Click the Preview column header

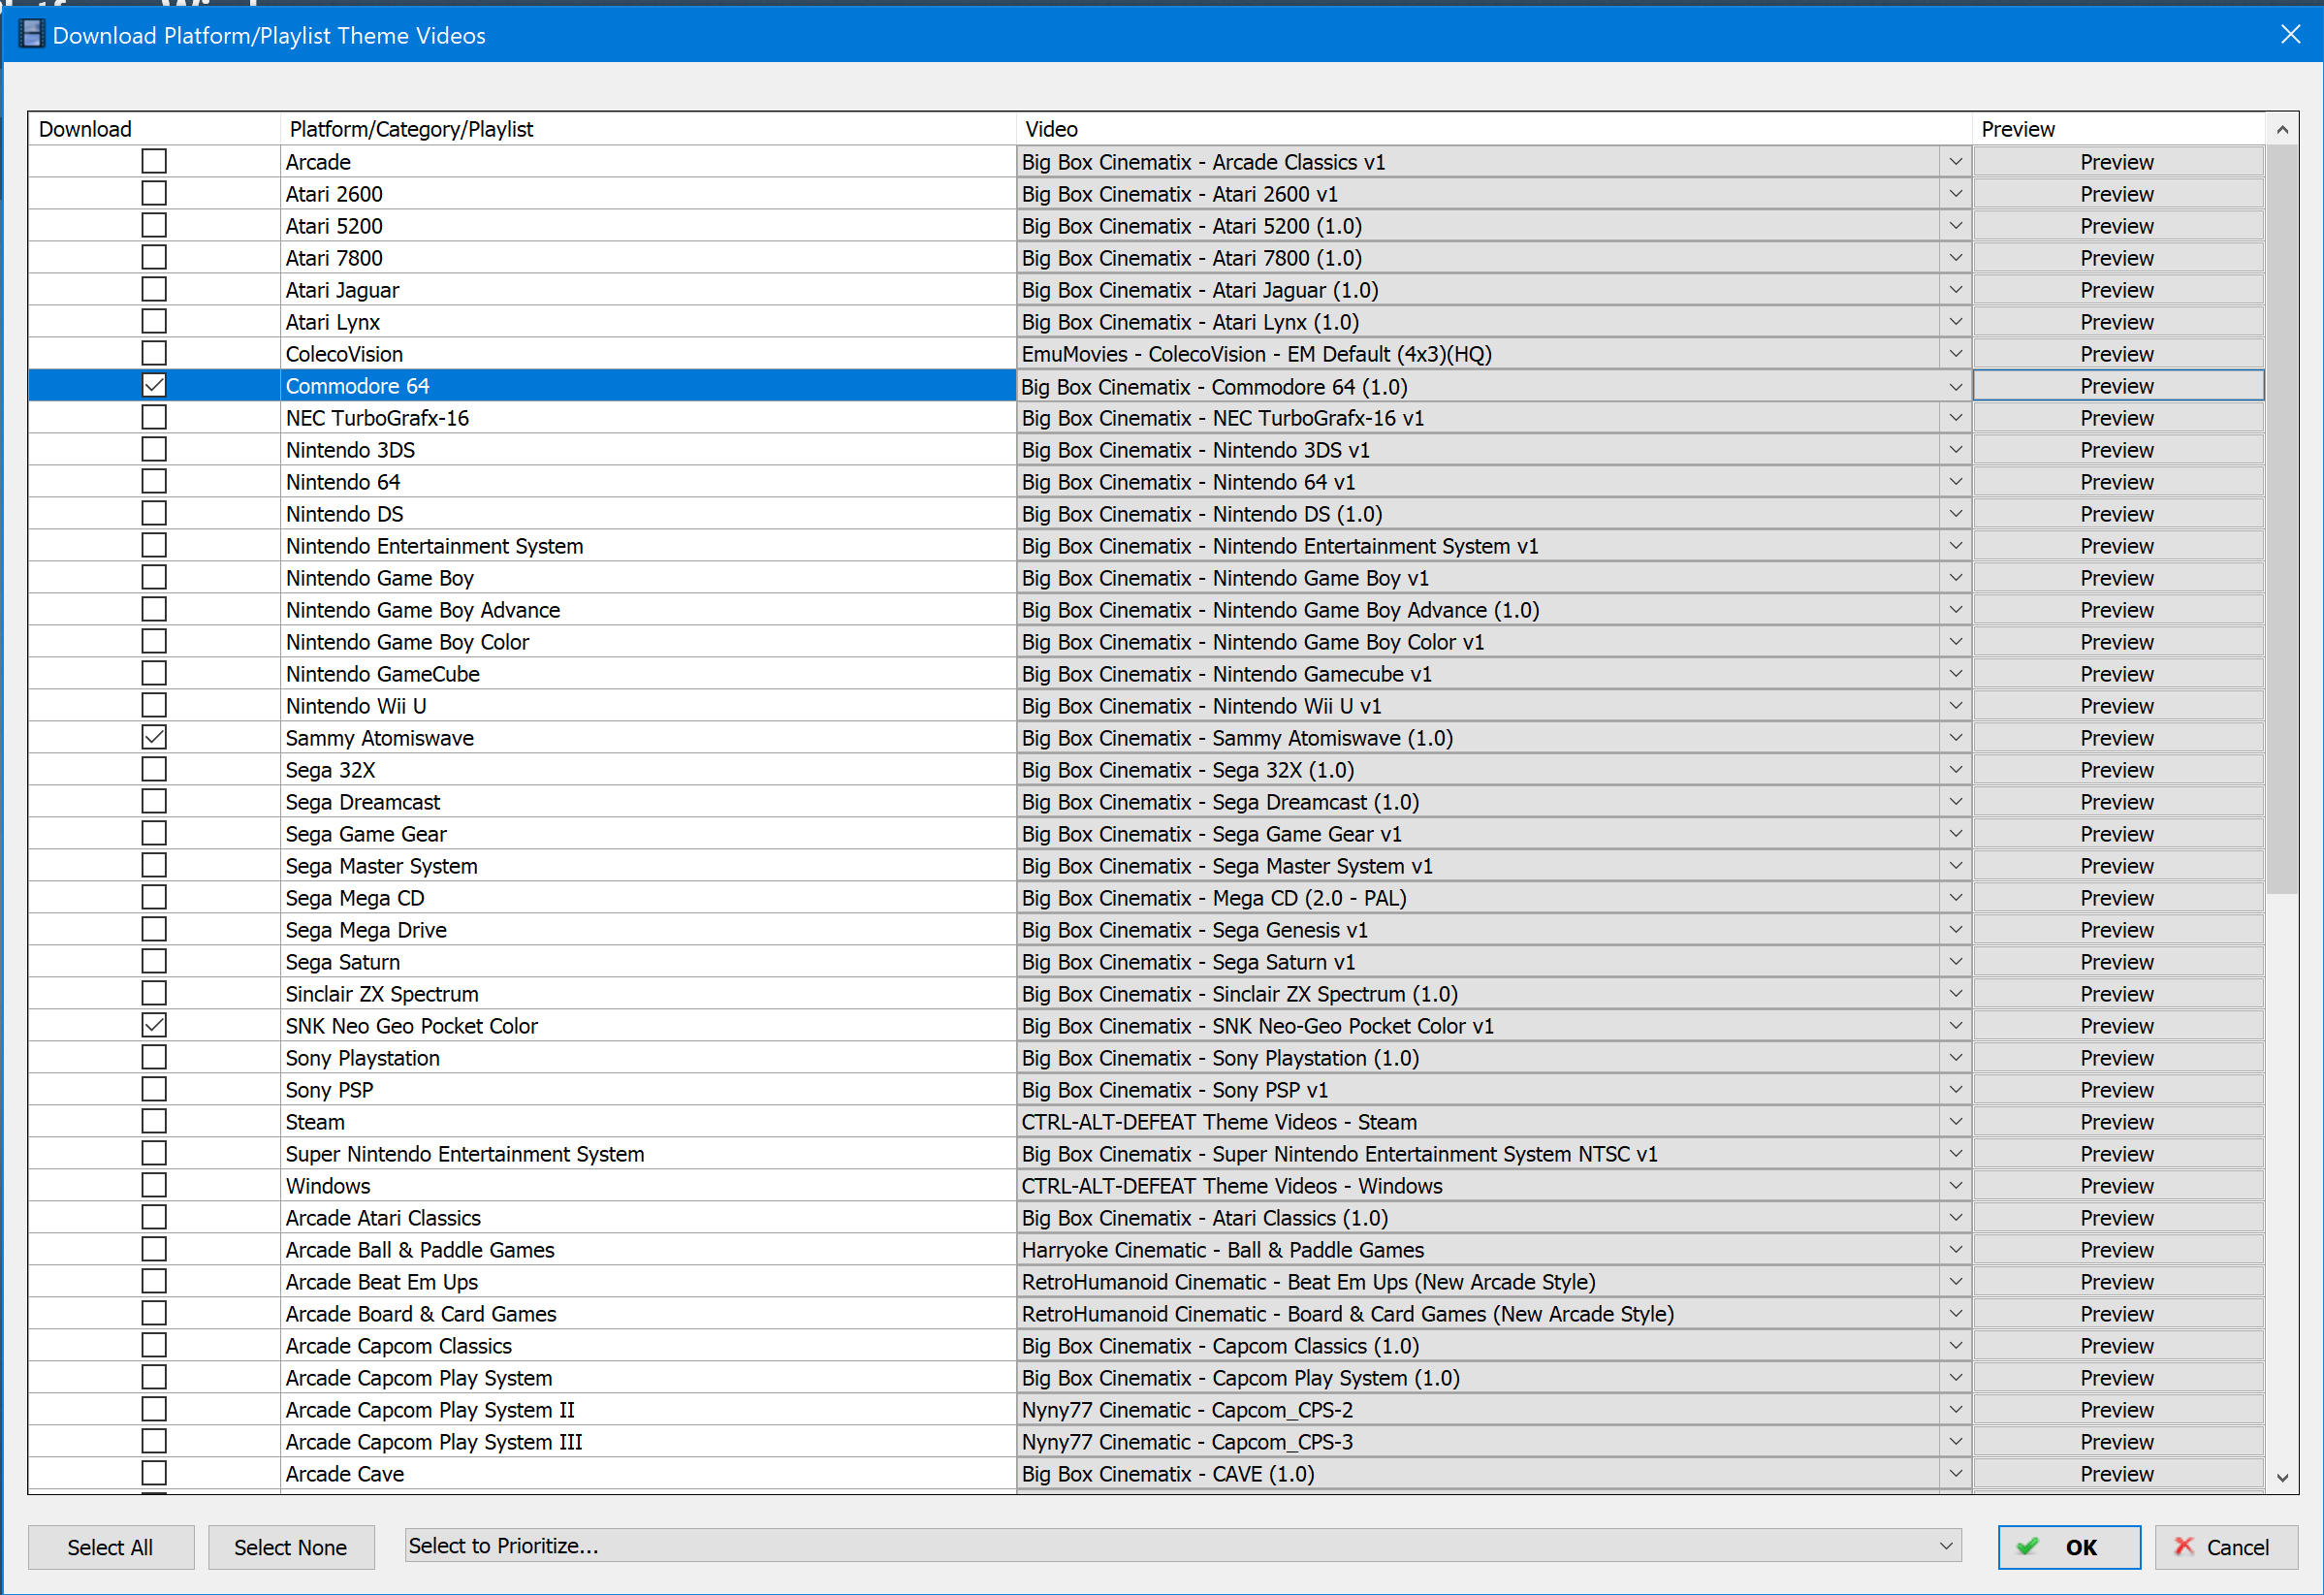pyautogui.click(x=2118, y=128)
